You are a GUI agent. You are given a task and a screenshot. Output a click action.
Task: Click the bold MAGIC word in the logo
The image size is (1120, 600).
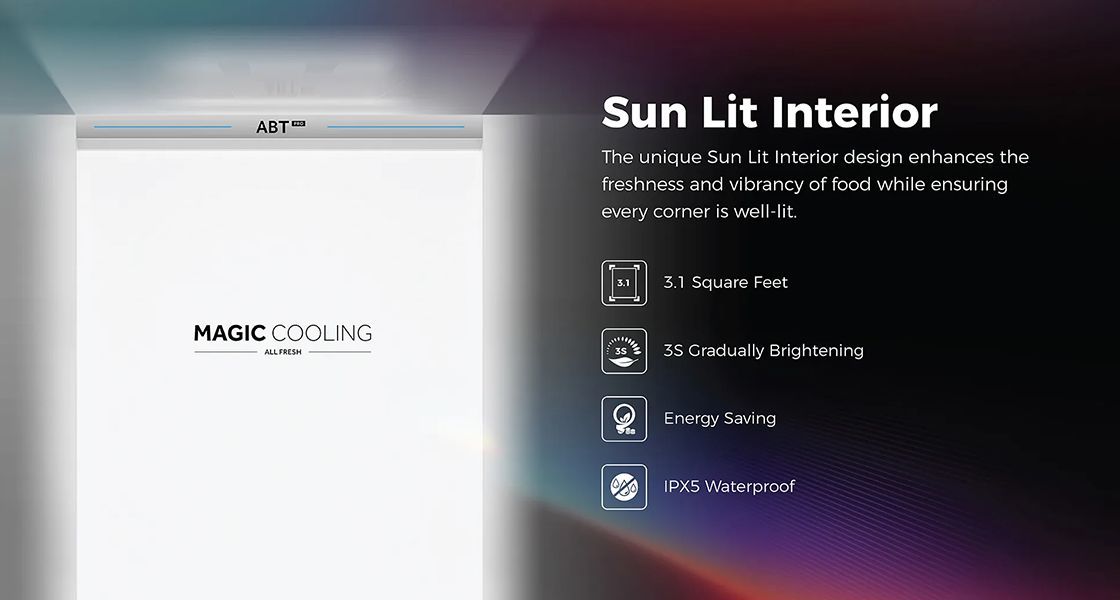pyautogui.click(x=229, y=334)
